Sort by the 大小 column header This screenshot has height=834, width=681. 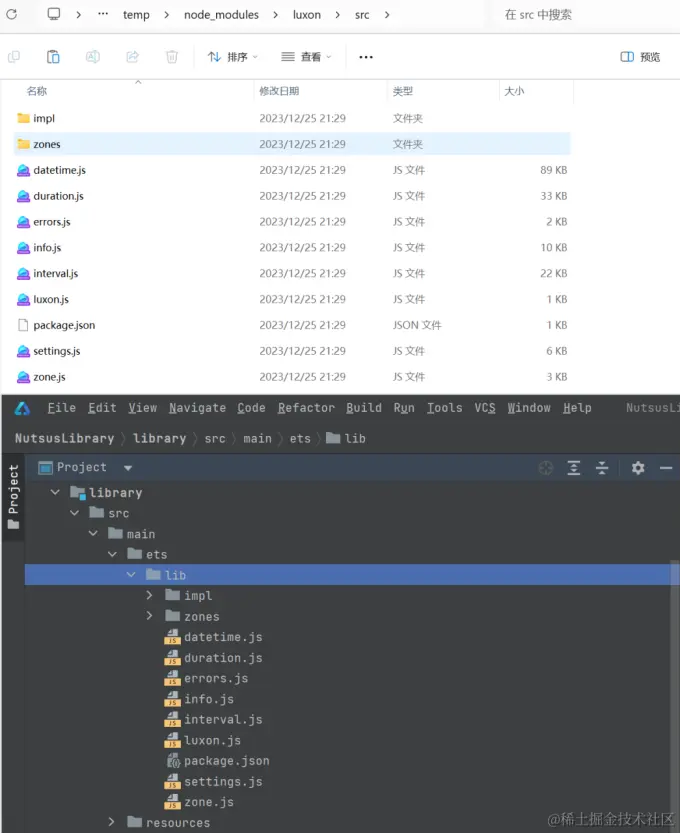point(514,91)
